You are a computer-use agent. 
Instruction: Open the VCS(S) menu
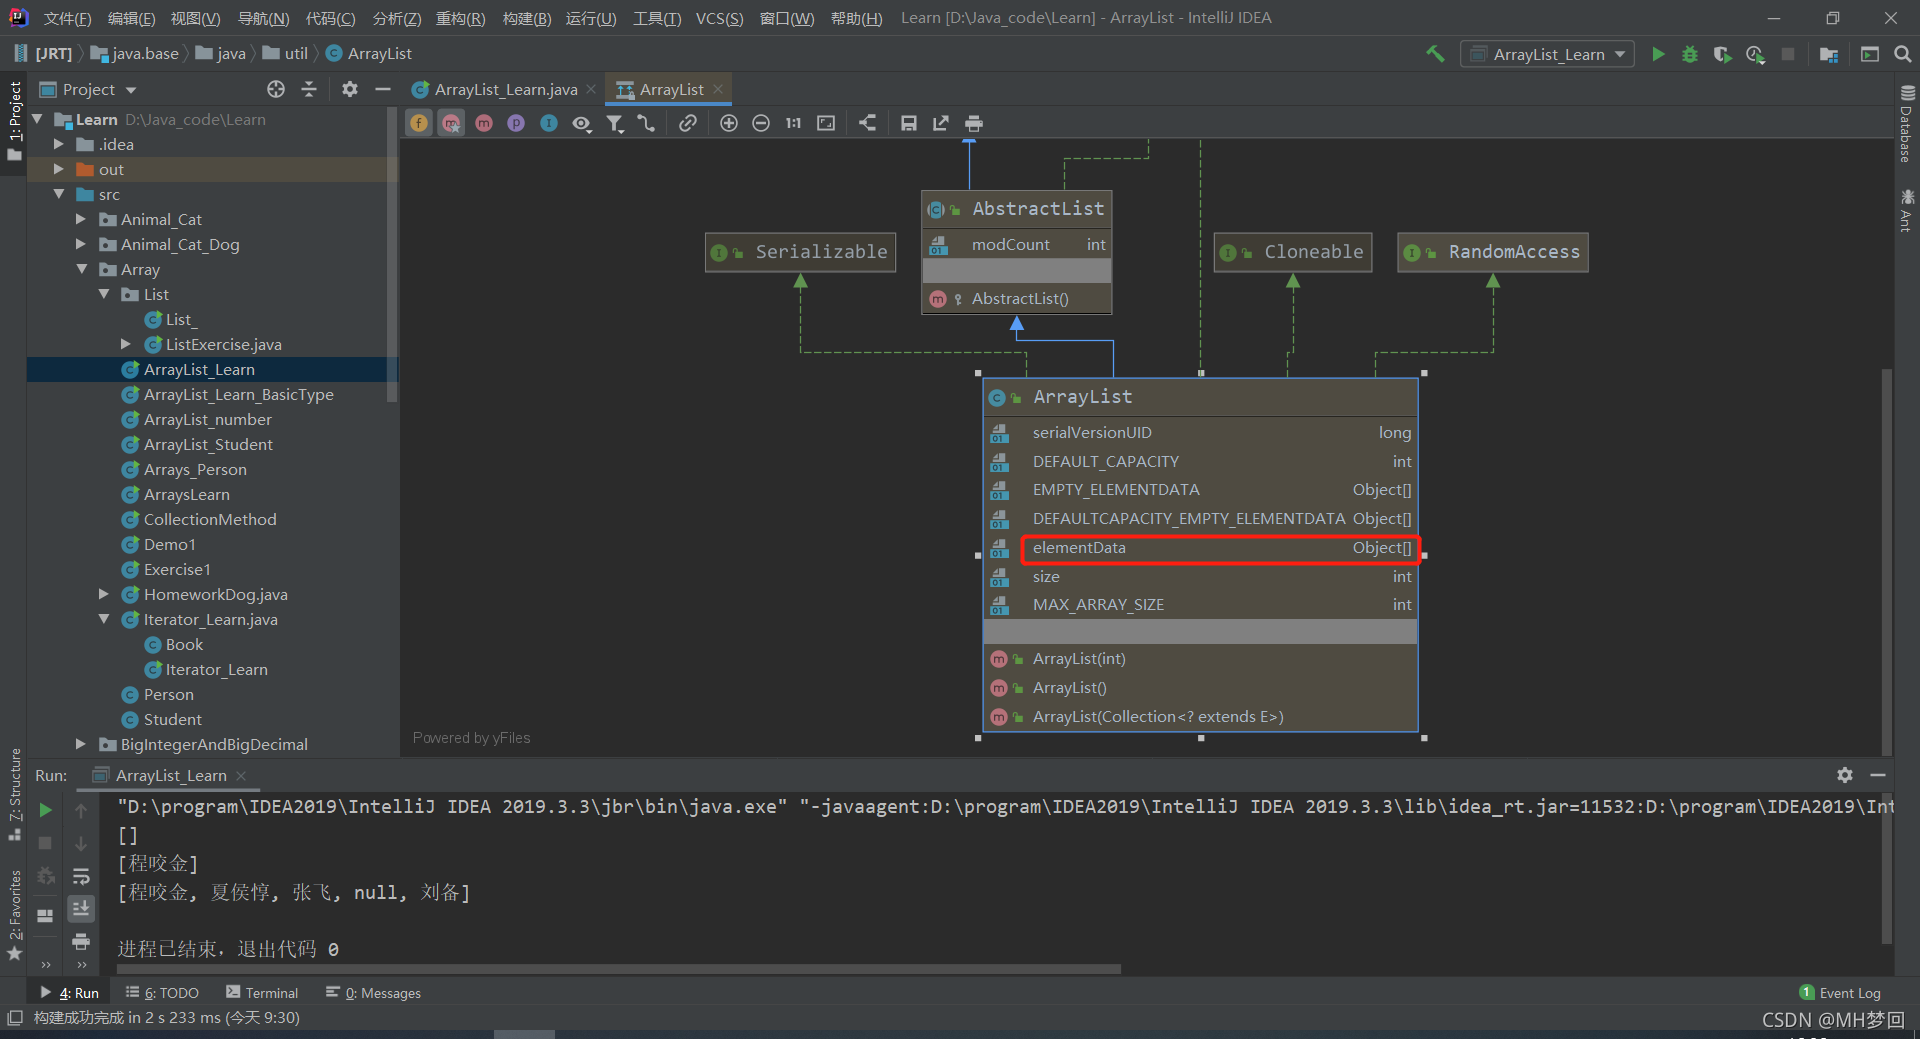pyautogui.click(x=719, y=18)
